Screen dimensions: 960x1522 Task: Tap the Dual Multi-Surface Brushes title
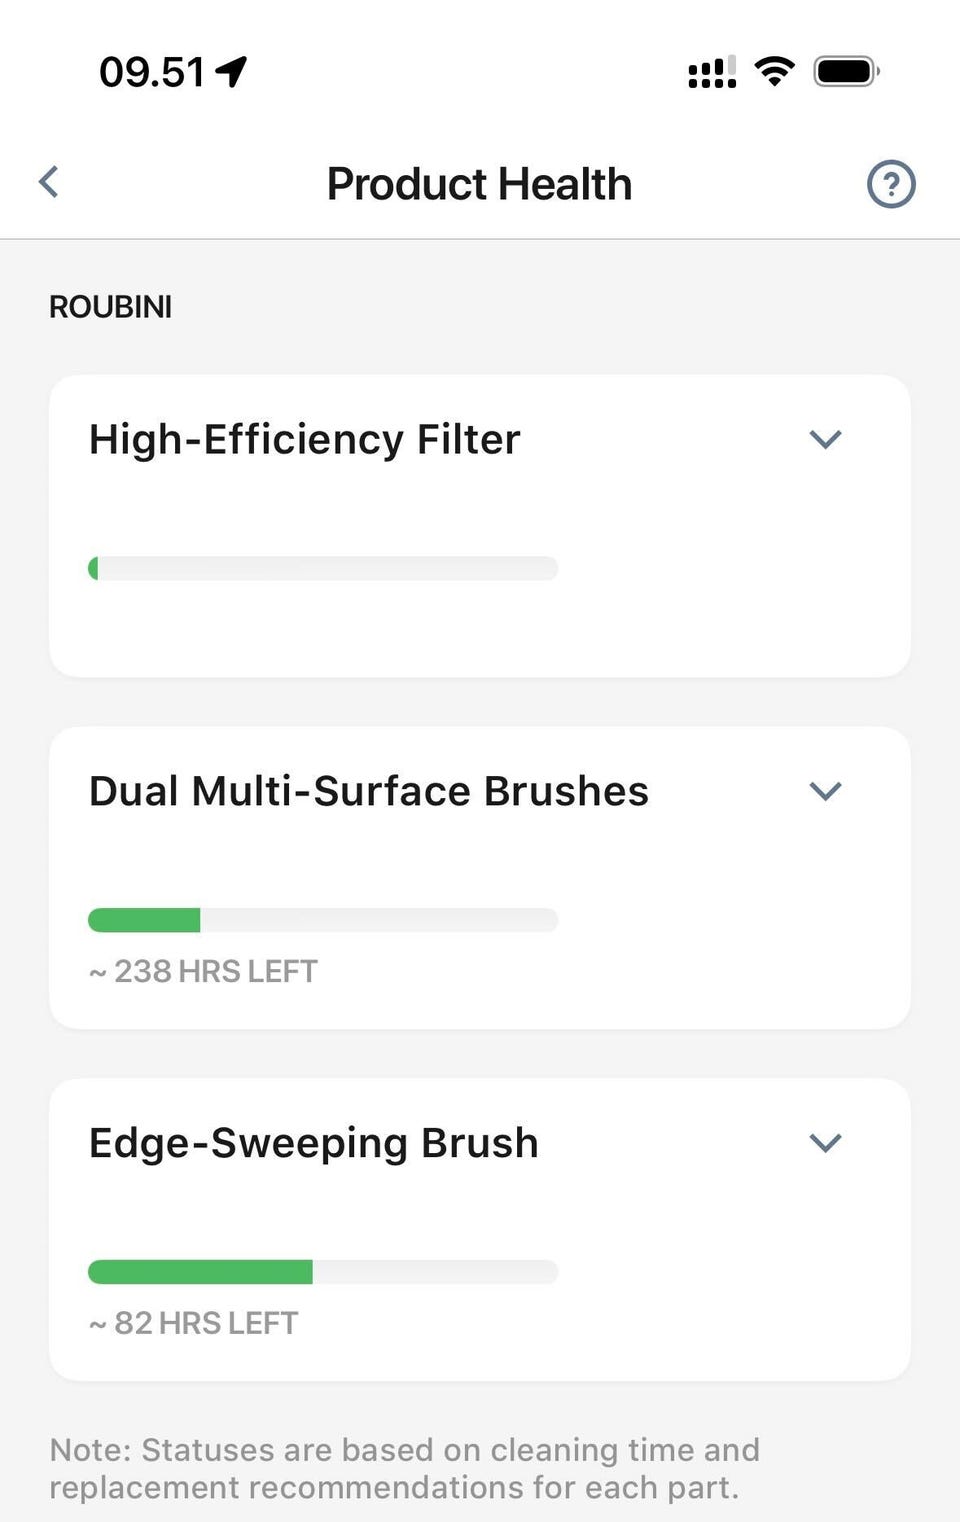pyautogui.click(x=369, y=791)
